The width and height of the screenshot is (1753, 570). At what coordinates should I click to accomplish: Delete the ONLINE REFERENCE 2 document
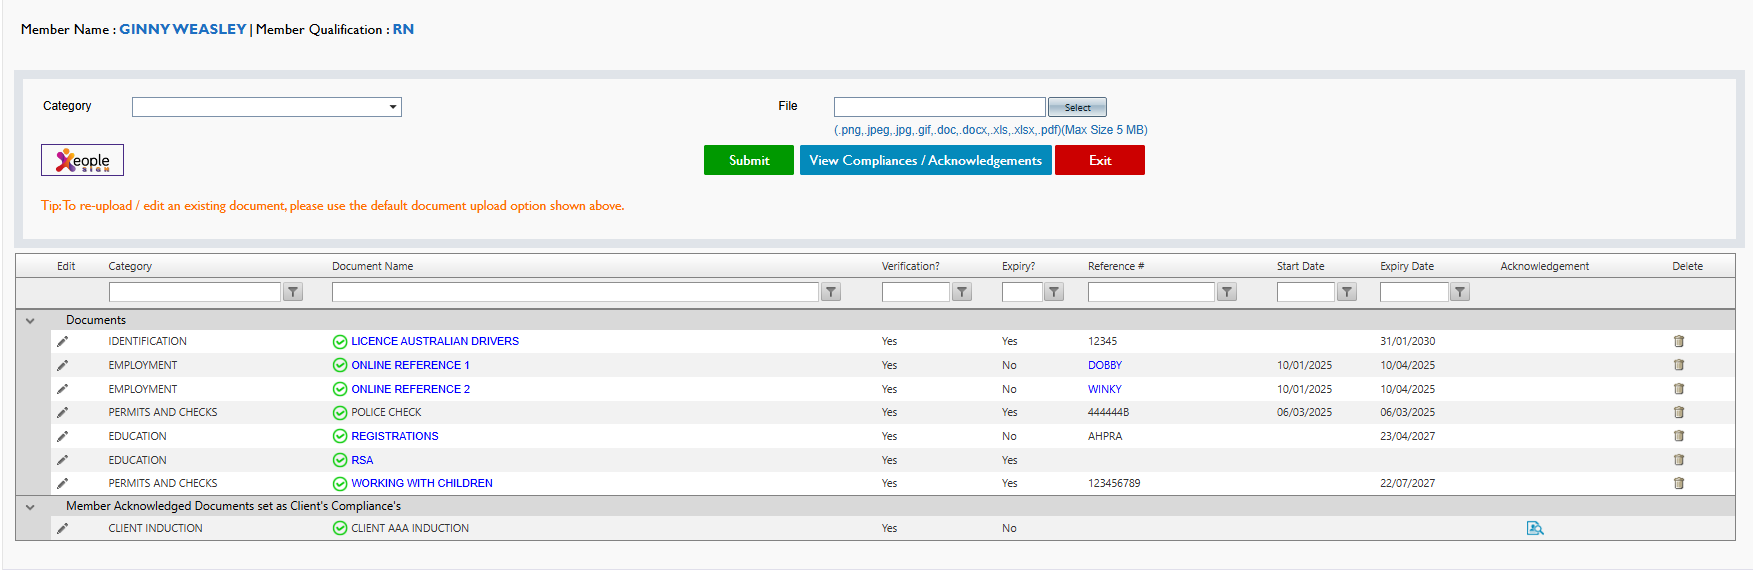pos(1679,389)
